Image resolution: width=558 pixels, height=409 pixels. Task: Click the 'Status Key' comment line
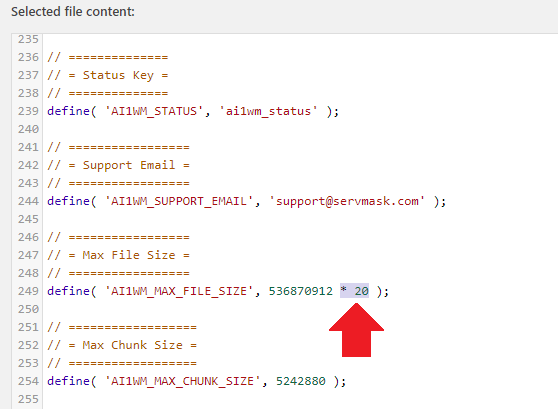coord(108,75)
